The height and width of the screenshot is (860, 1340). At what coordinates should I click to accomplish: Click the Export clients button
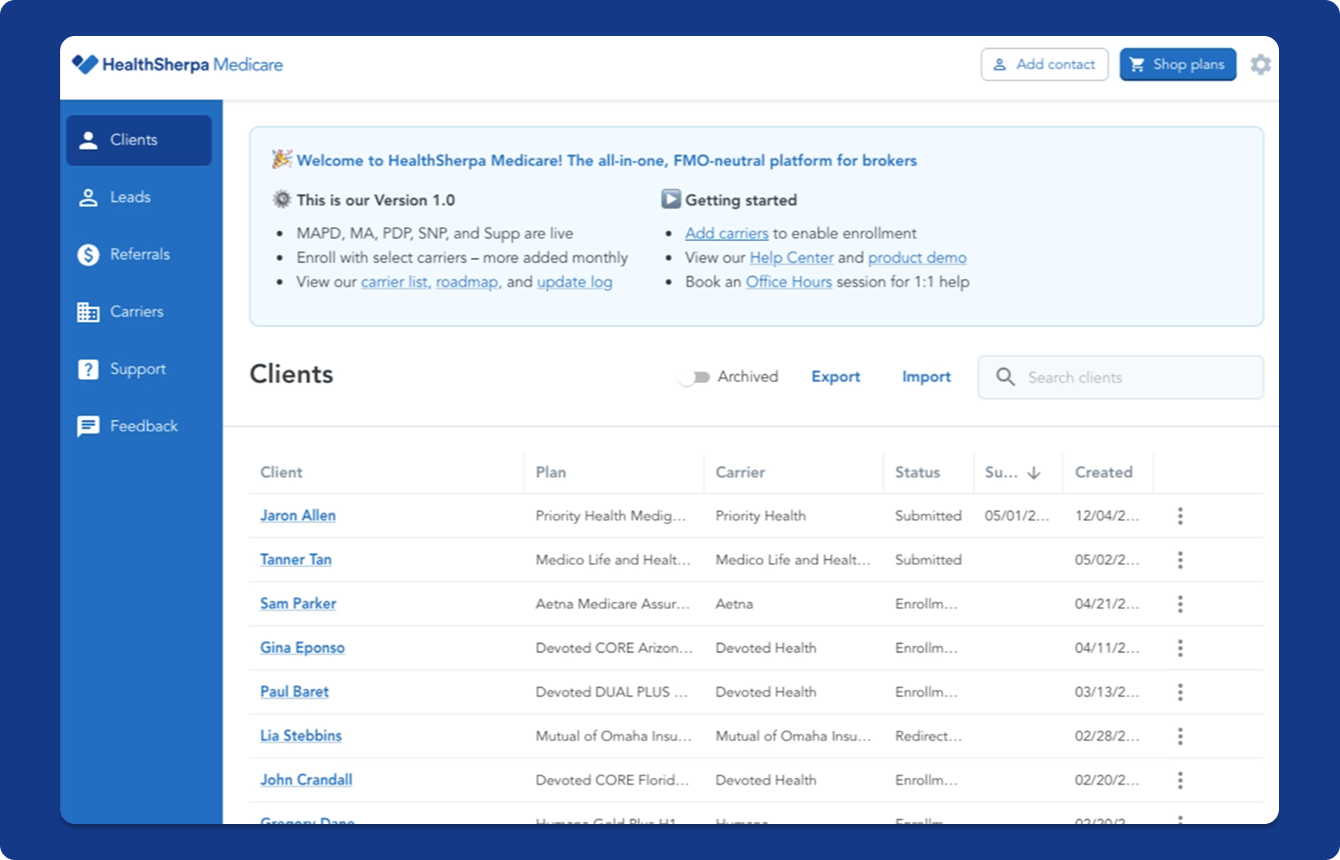pyautogui.click(x=835, y=377)
